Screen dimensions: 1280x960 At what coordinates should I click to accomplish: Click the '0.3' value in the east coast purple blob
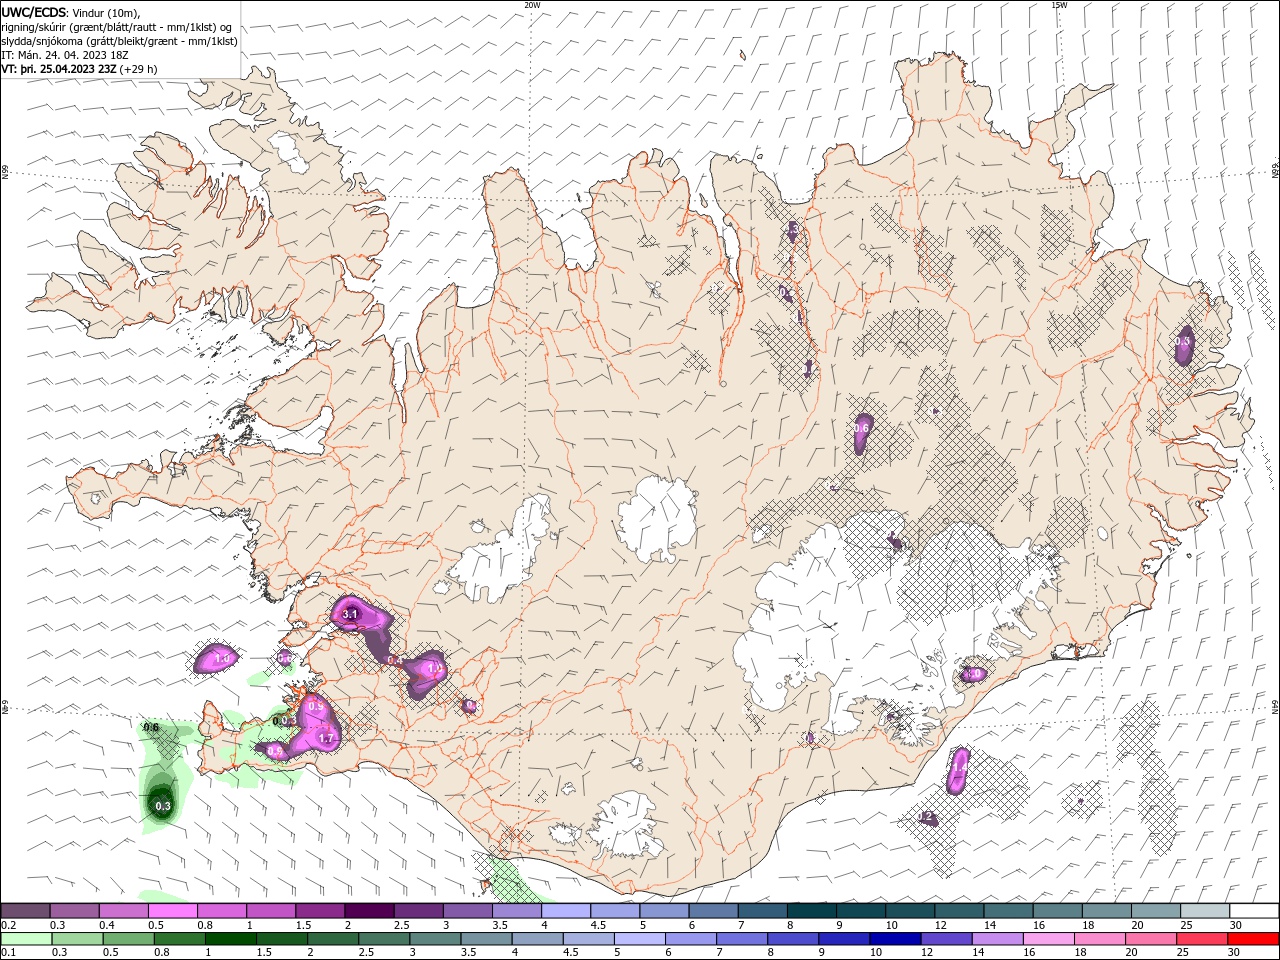point(1182,341)
